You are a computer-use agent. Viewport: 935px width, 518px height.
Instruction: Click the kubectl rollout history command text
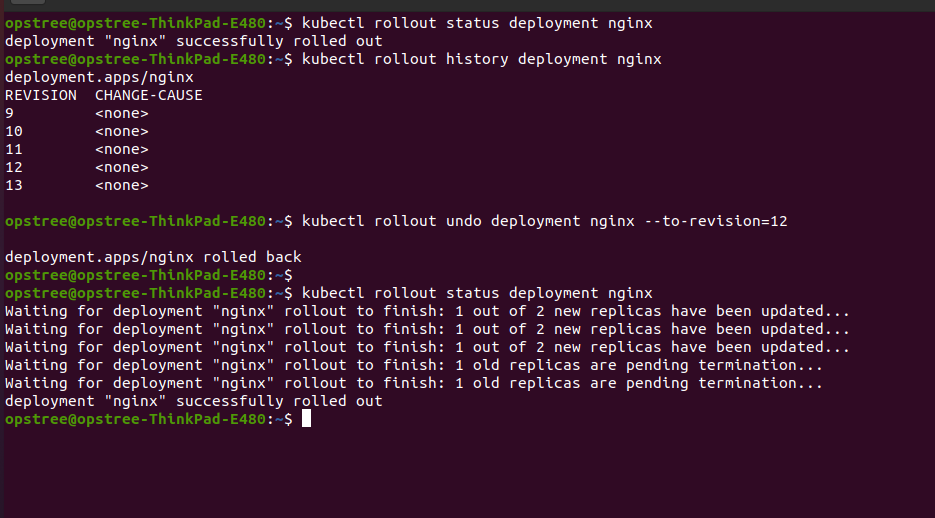pos(481,59)
